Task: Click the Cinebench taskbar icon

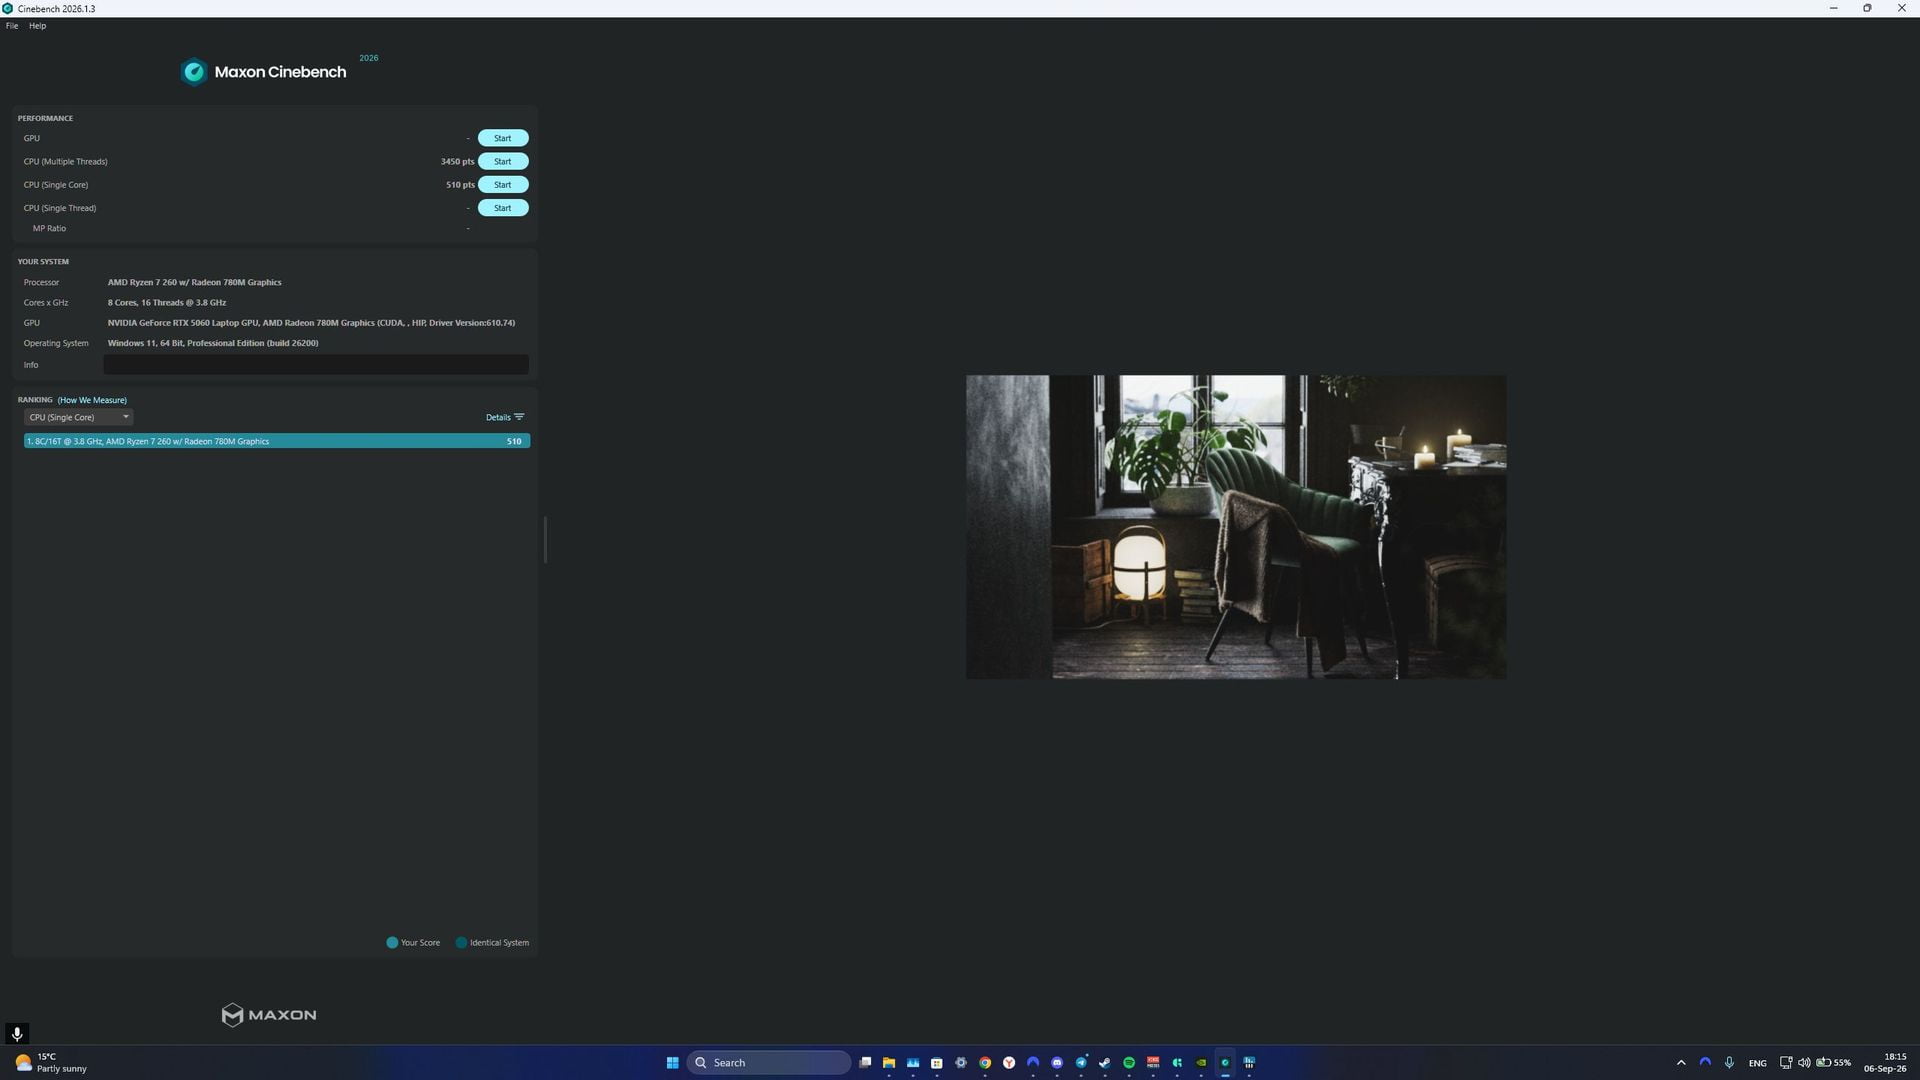Action: coord(1225,1063)
